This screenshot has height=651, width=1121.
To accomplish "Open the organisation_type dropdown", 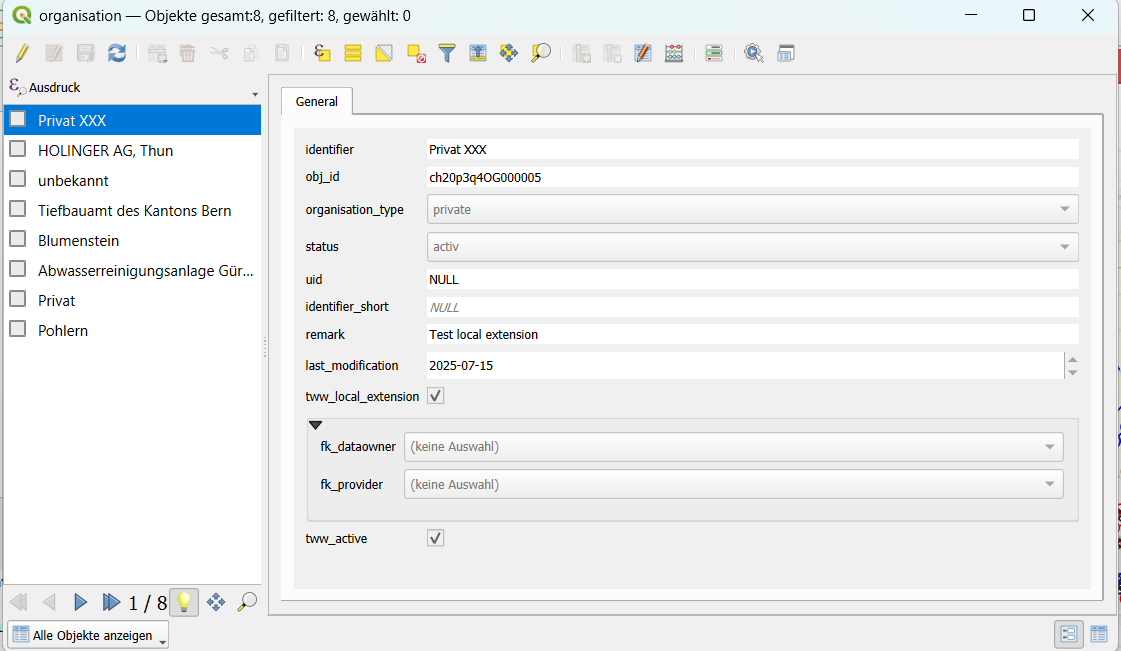I will (753, 209).
